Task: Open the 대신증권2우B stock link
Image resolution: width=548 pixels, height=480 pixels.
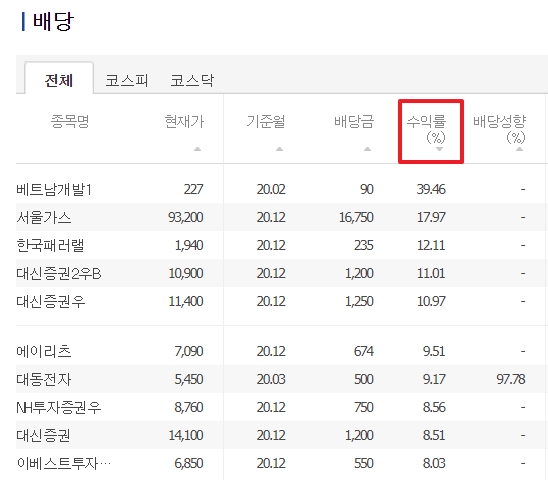Action: click(x=59, y=273)
